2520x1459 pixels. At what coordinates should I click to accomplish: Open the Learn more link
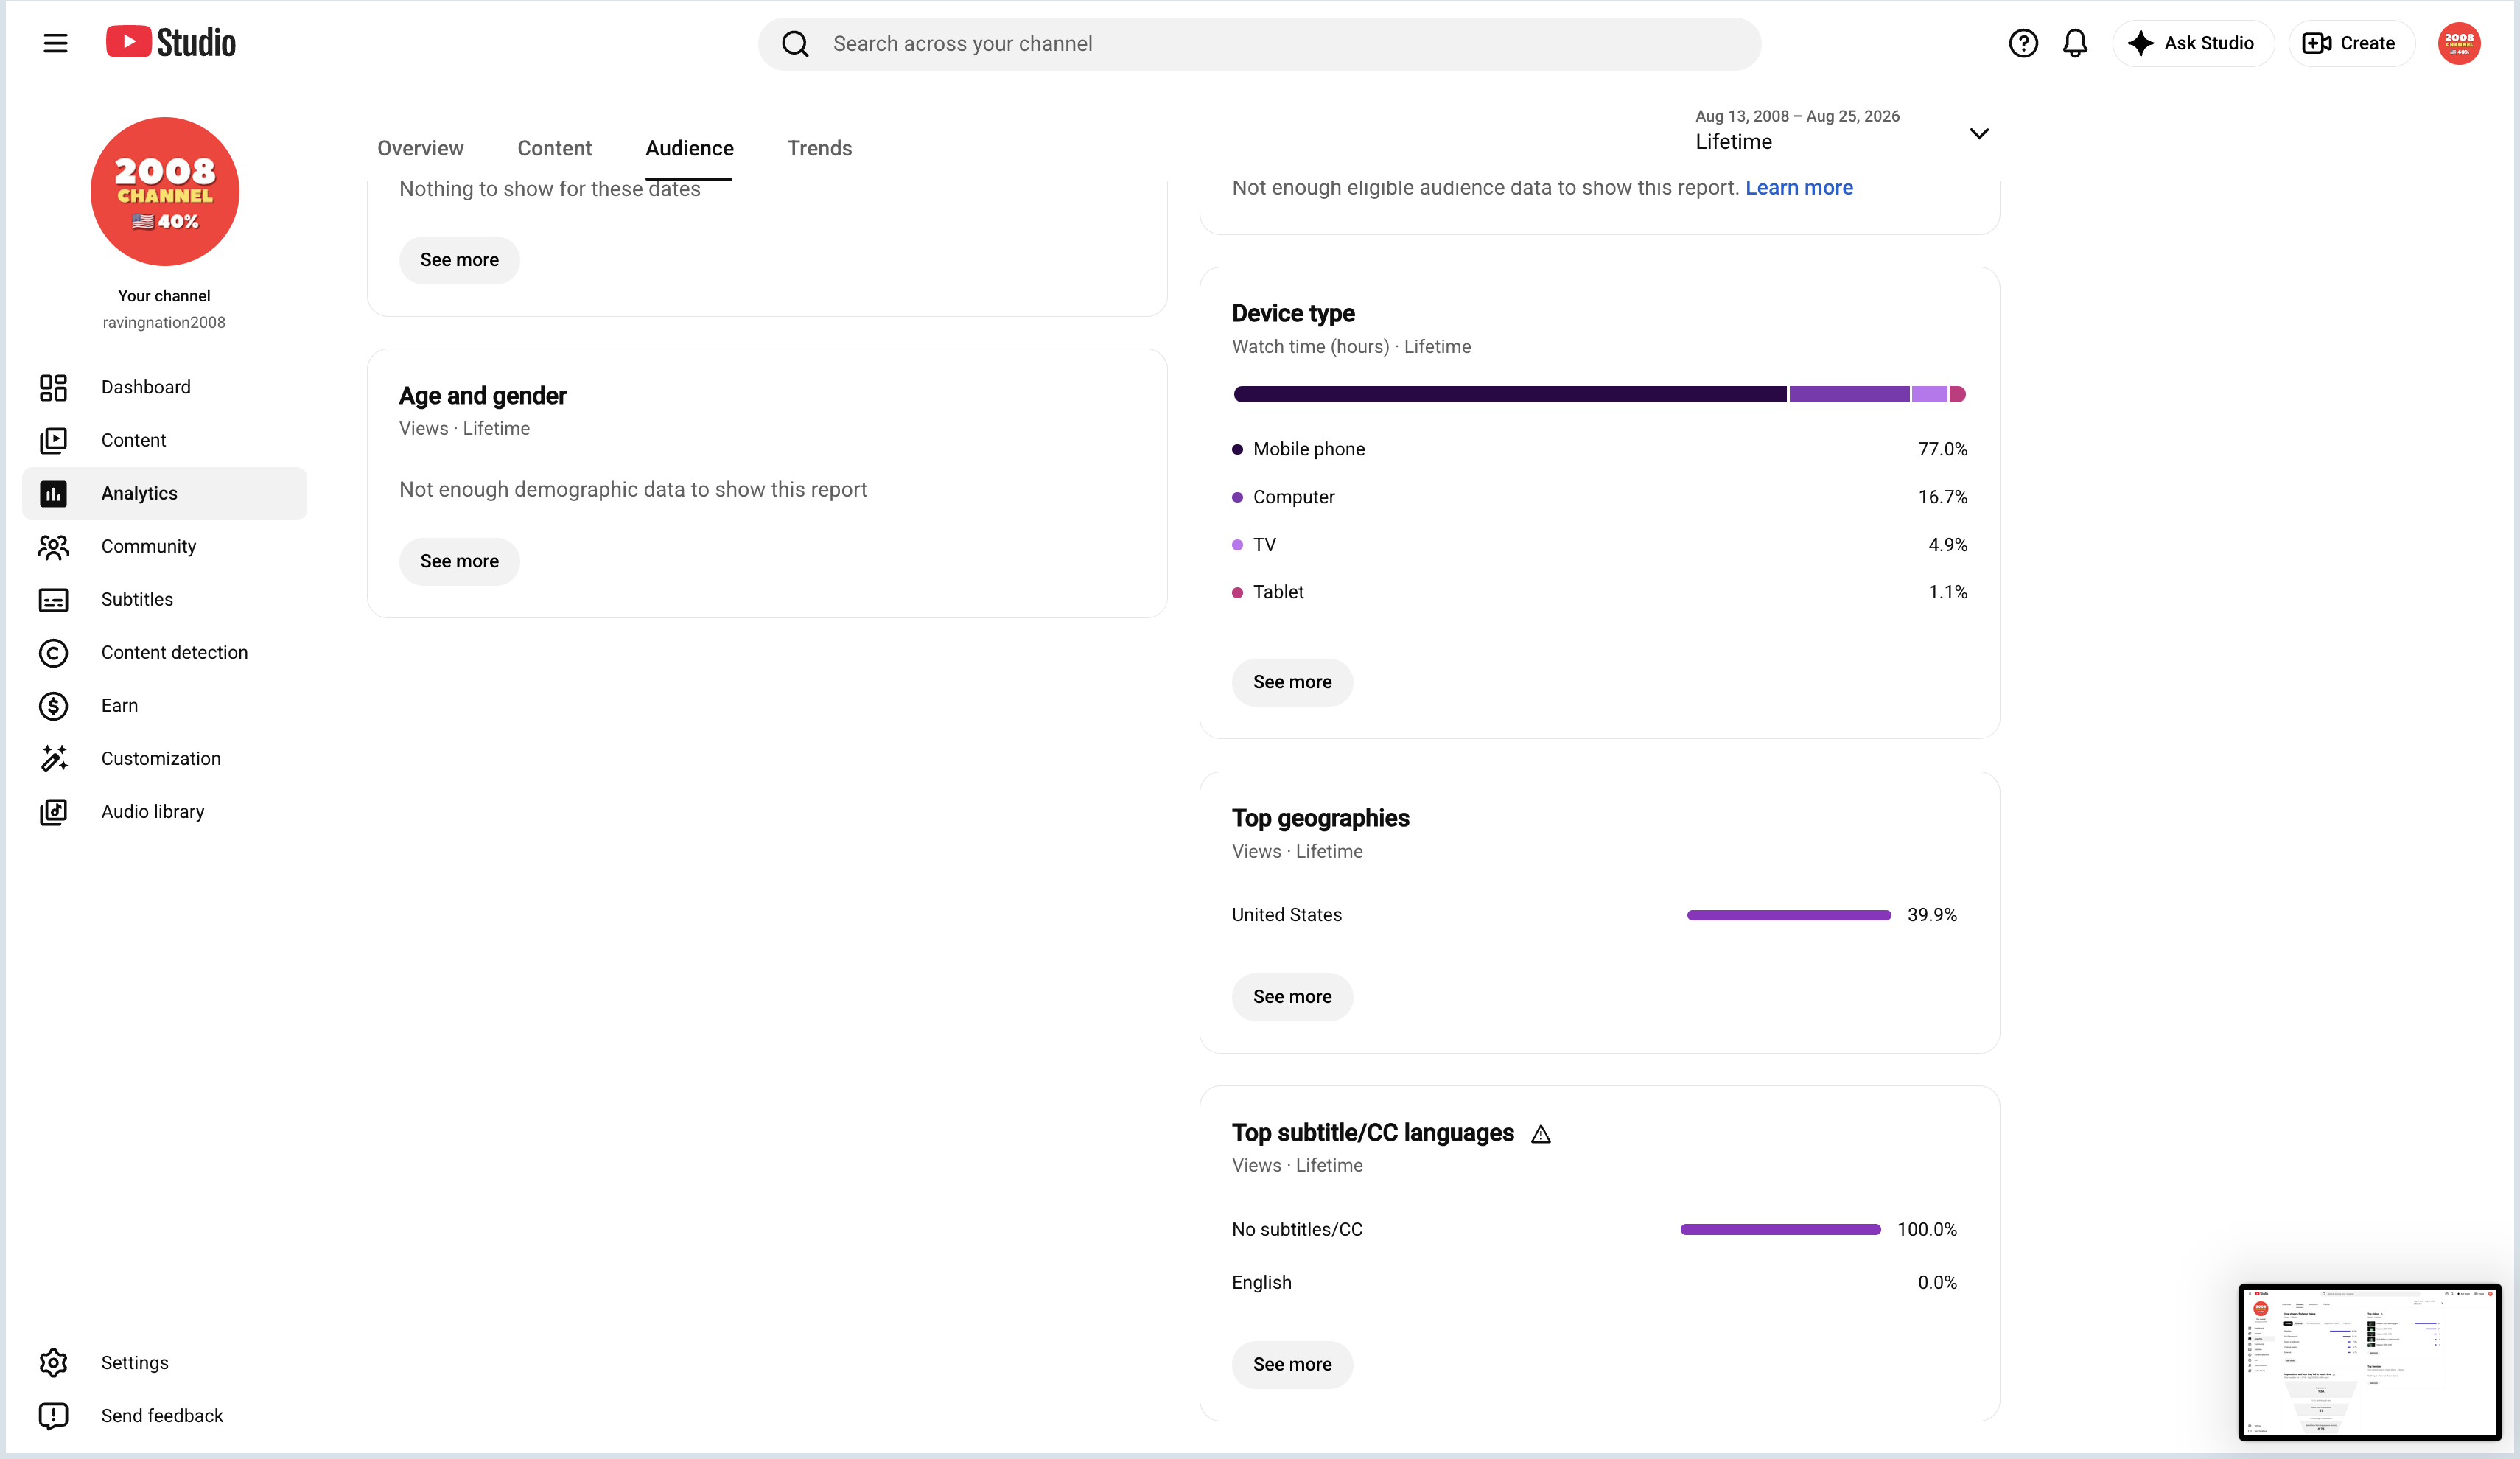coord(1799,187)
